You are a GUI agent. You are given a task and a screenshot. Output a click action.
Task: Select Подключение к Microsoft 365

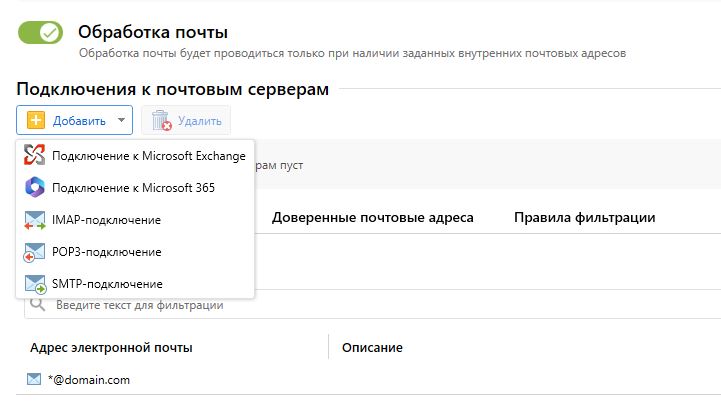135,188
